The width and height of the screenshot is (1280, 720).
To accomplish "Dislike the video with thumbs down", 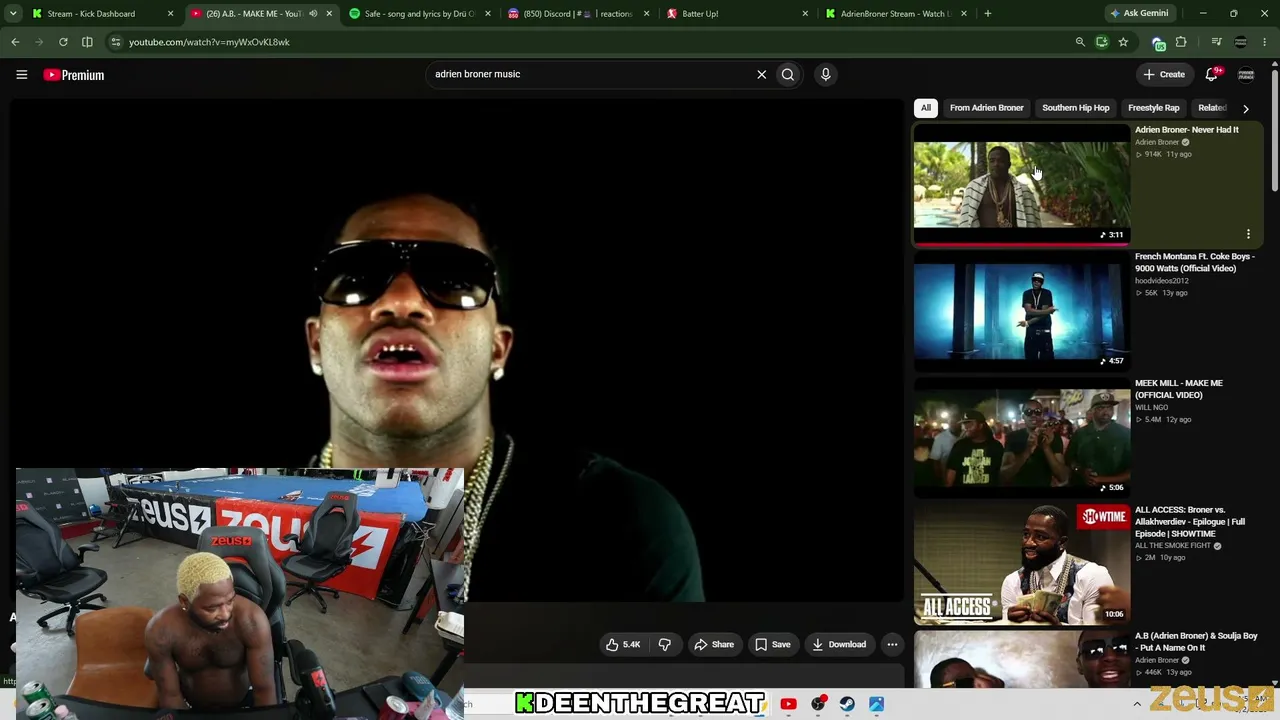I will point(665,644).
